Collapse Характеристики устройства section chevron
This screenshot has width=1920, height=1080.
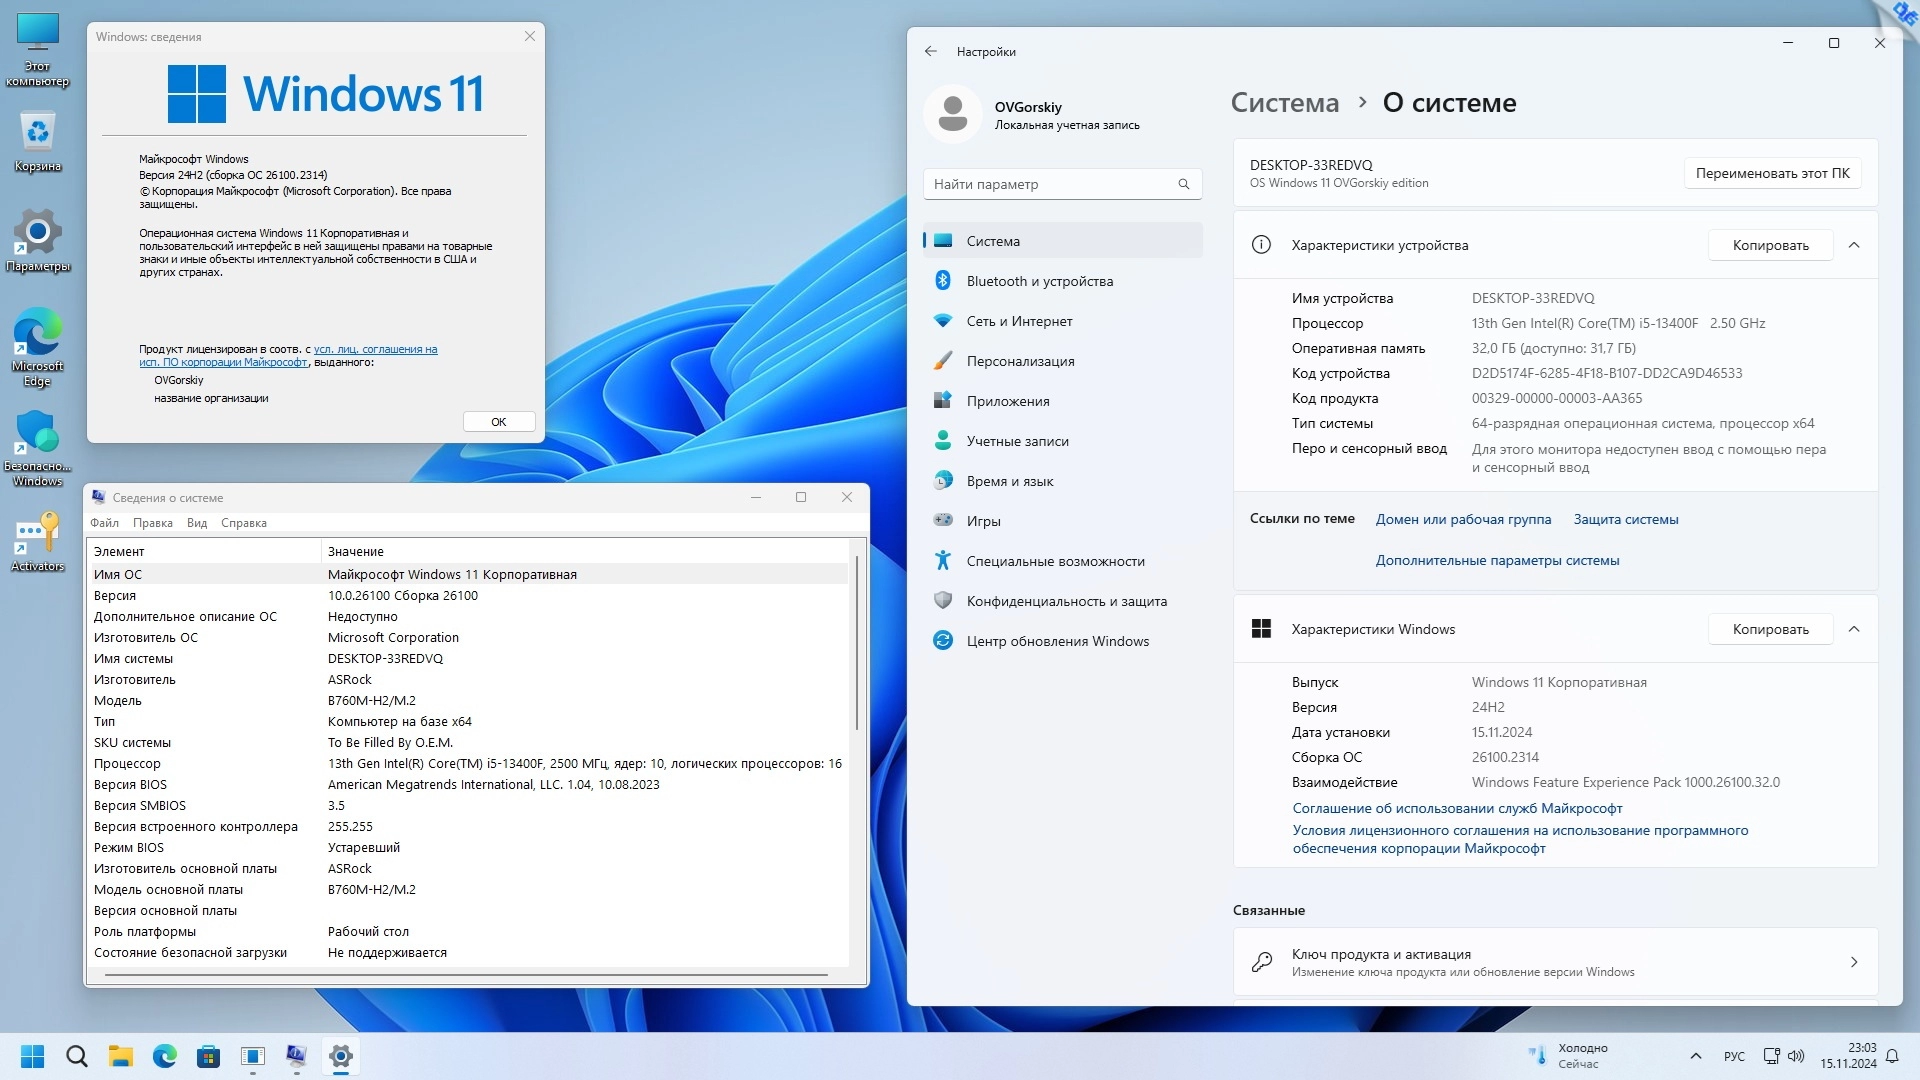1854,245
